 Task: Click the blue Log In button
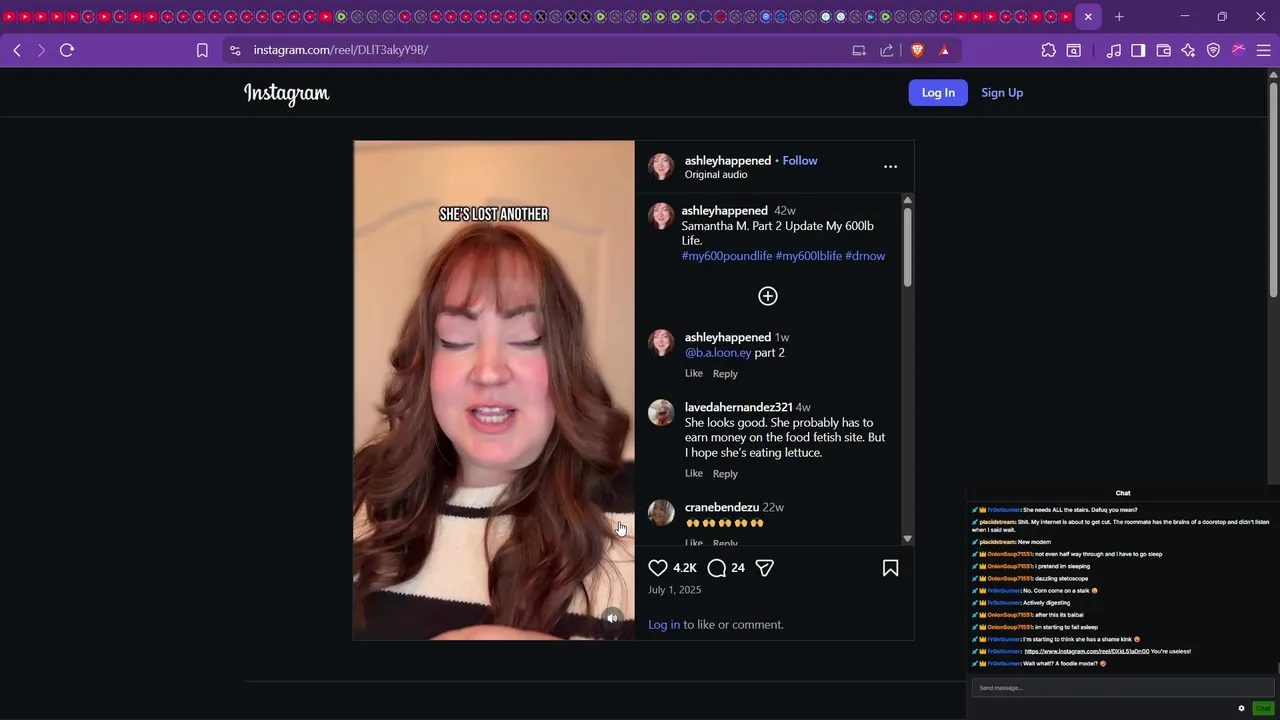[938, 93]
